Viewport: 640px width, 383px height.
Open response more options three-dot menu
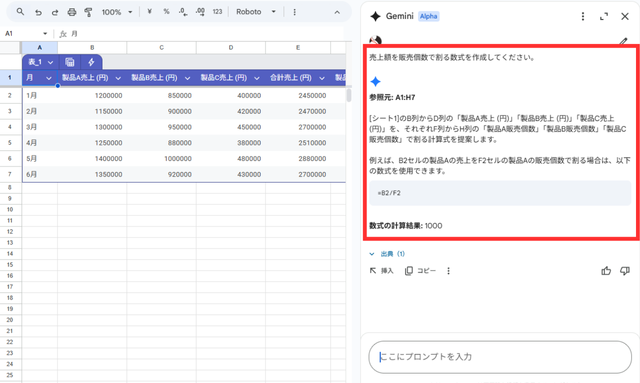448,271
